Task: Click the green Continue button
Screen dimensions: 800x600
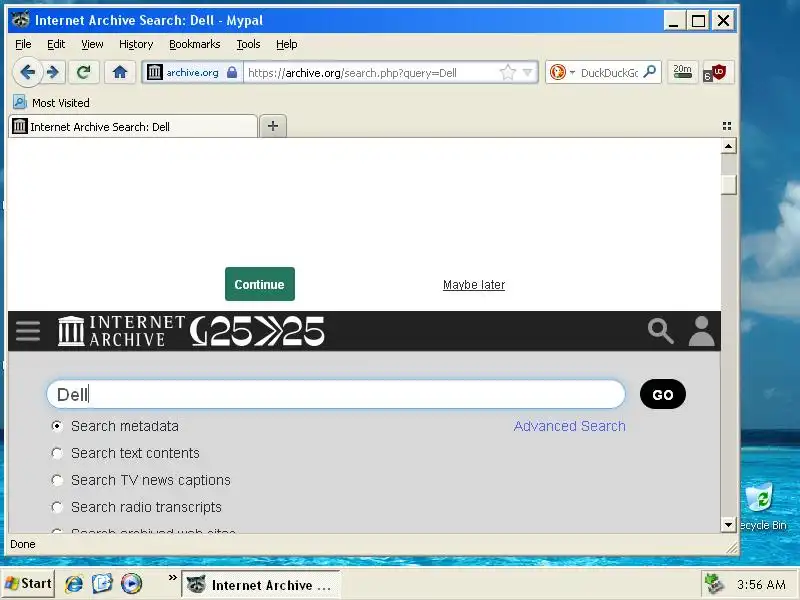Action: click(x=260, y=284)
